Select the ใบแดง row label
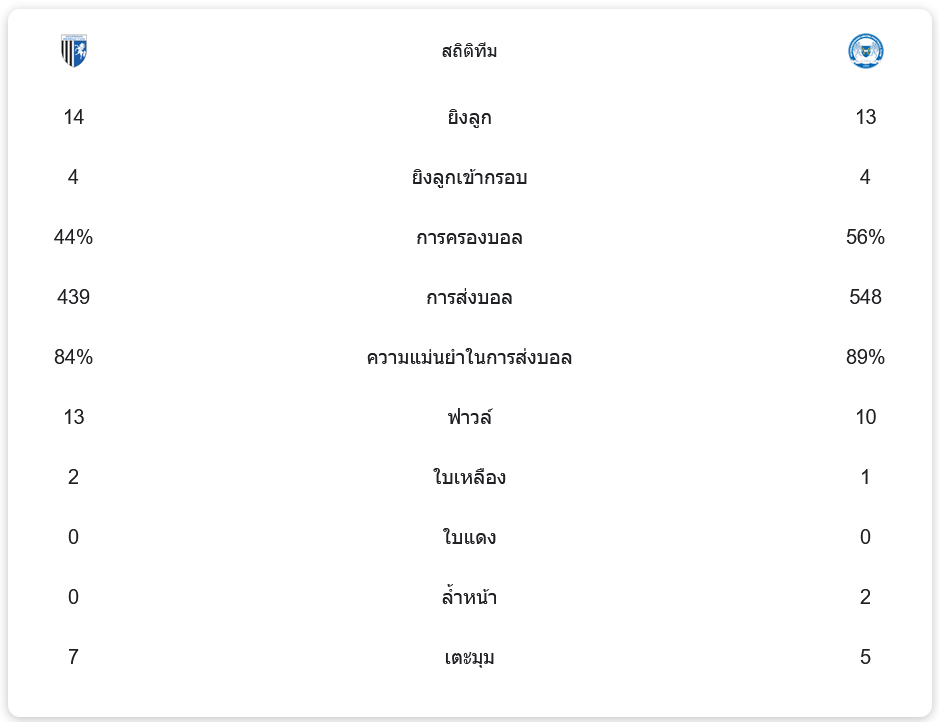939x722 pixels. 469,538
